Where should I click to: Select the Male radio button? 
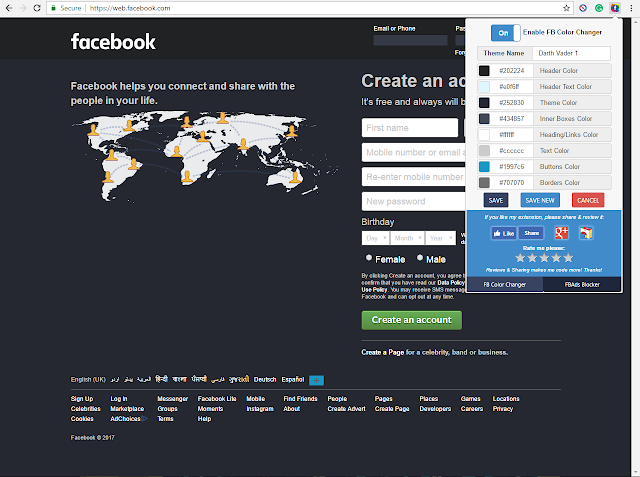420,258
